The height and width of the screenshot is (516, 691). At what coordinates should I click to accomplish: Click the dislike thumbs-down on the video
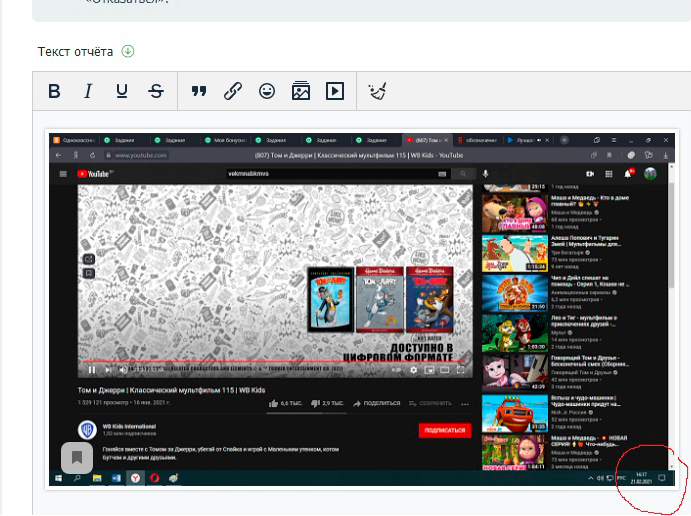315,403
